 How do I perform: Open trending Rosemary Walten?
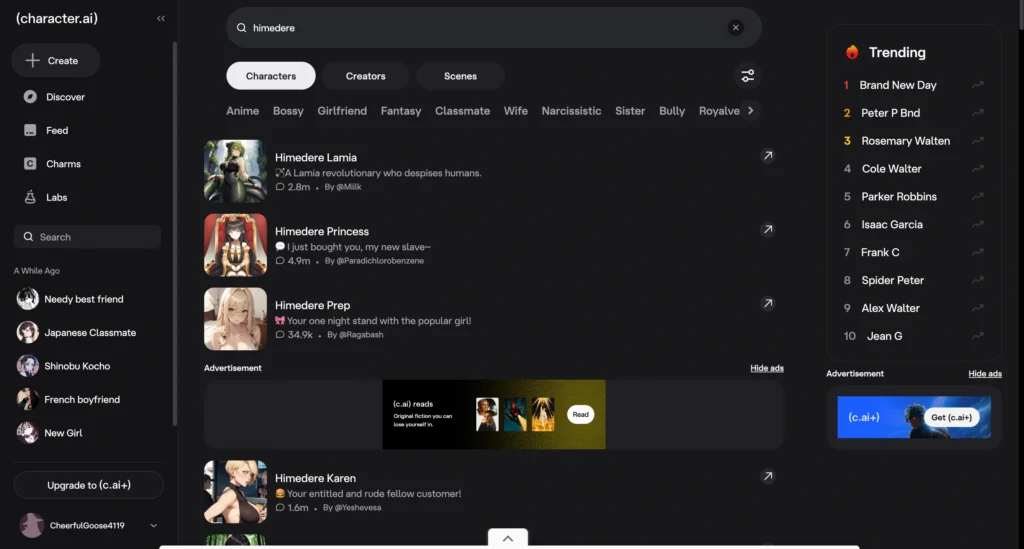point(906,141)
